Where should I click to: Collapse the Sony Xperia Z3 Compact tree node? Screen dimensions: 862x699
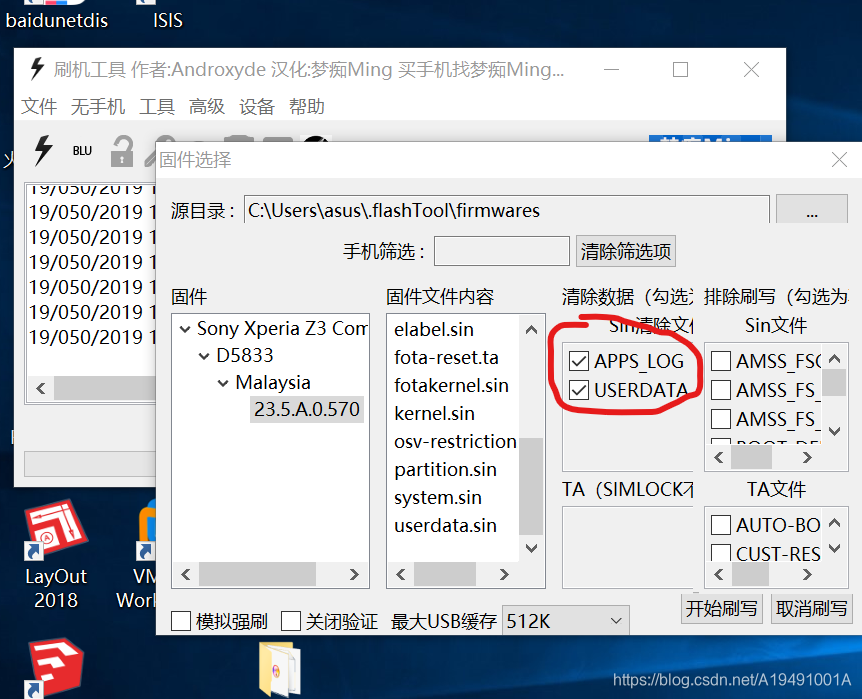click(x=185, y=329)
